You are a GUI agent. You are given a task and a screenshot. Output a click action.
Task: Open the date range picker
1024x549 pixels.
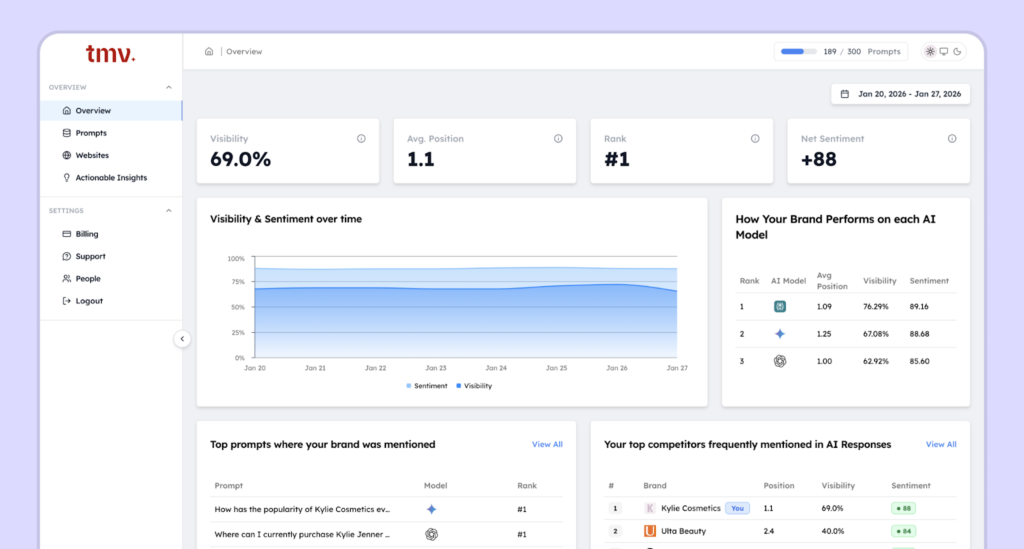[901, 94]
